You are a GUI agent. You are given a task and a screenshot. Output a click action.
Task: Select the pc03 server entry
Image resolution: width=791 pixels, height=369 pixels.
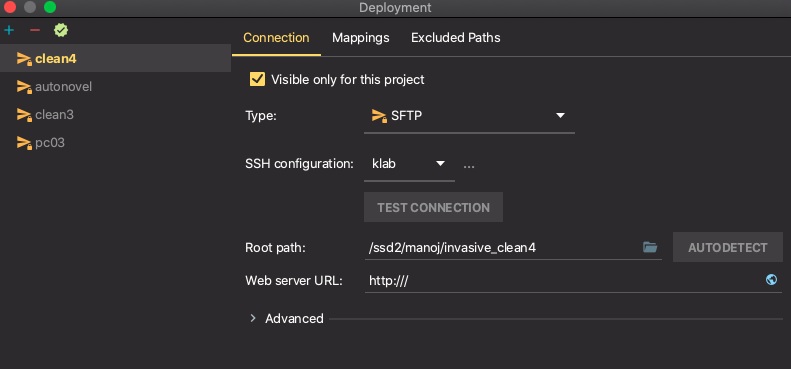116,143
